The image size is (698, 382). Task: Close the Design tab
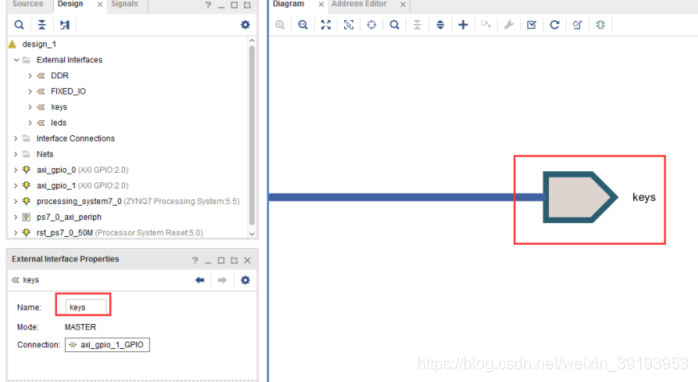click(x=100, y=4)
